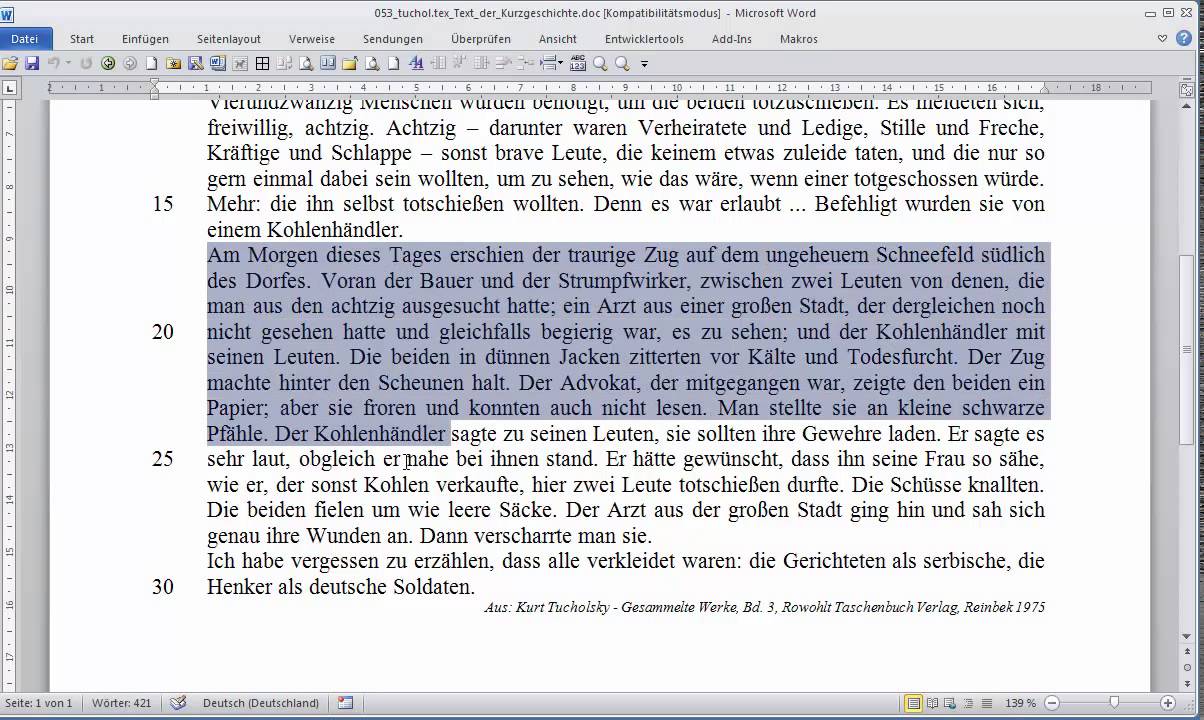
Task: Insert table using the grid icon
Action: coord(262,63)
